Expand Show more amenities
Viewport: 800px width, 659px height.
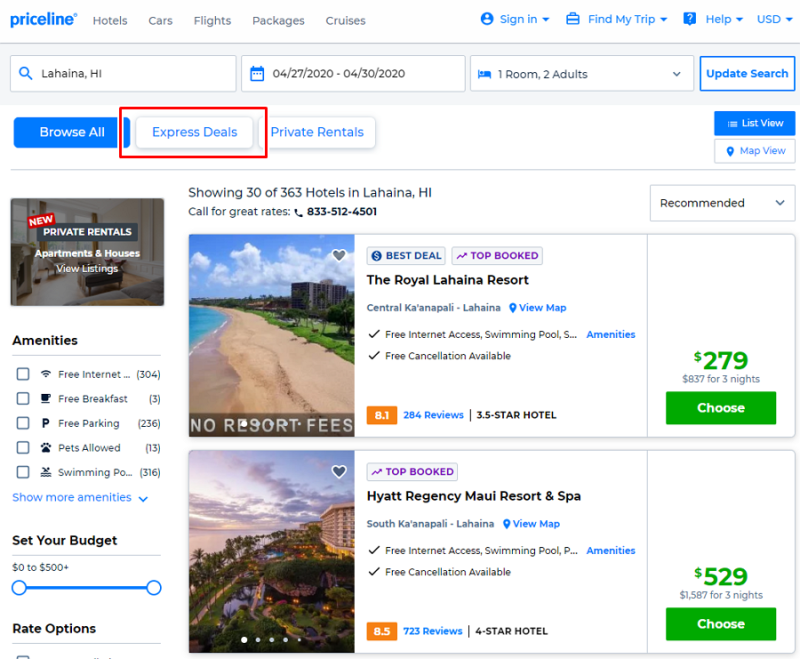pos(80,497)
